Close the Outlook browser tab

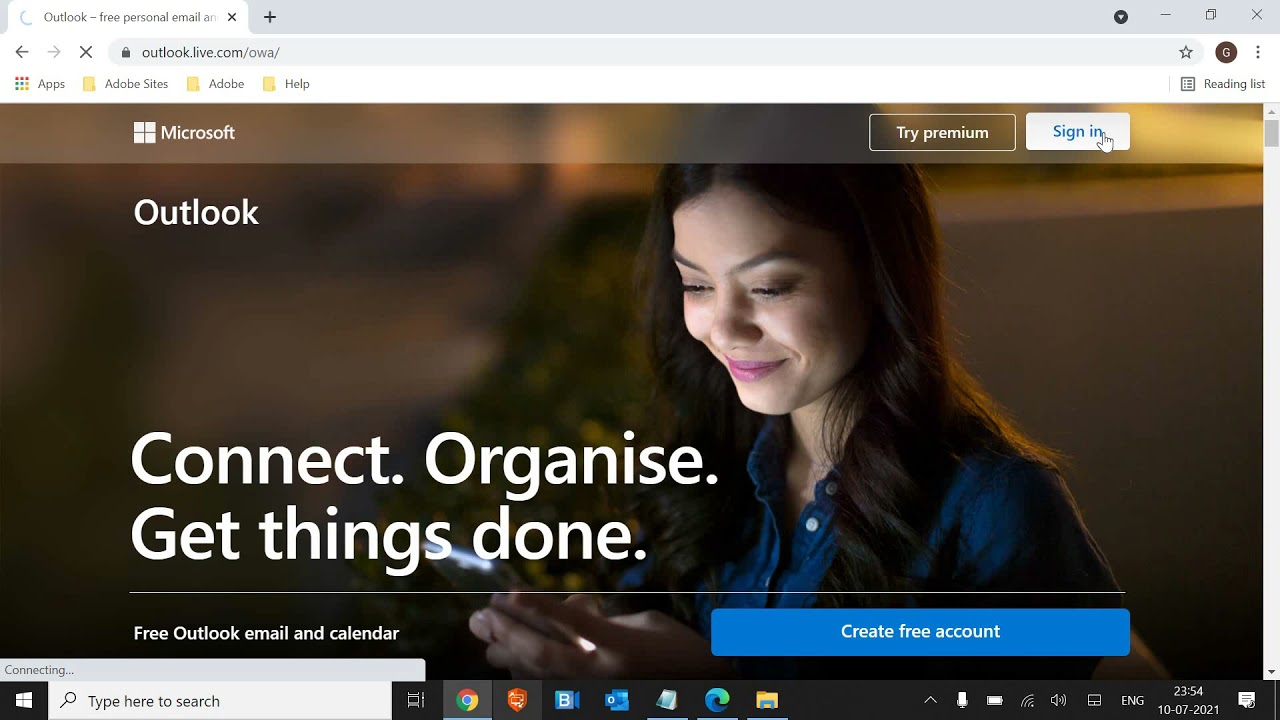coord(233,17)
